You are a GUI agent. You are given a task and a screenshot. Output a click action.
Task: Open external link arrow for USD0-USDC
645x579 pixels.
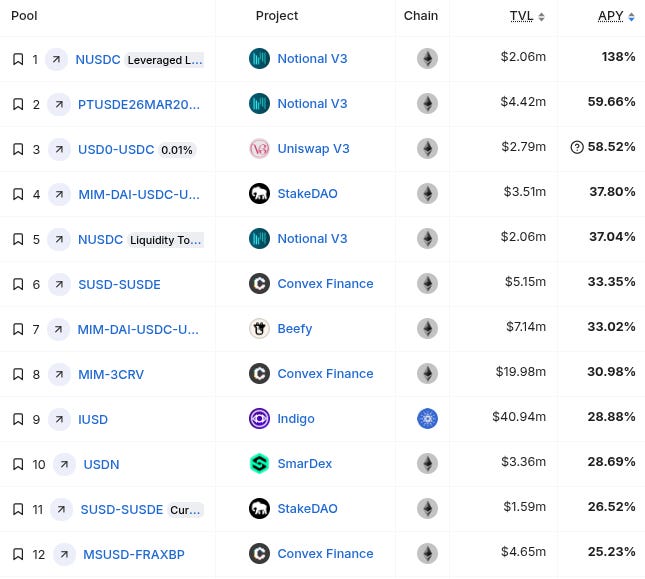click(59, 149)
